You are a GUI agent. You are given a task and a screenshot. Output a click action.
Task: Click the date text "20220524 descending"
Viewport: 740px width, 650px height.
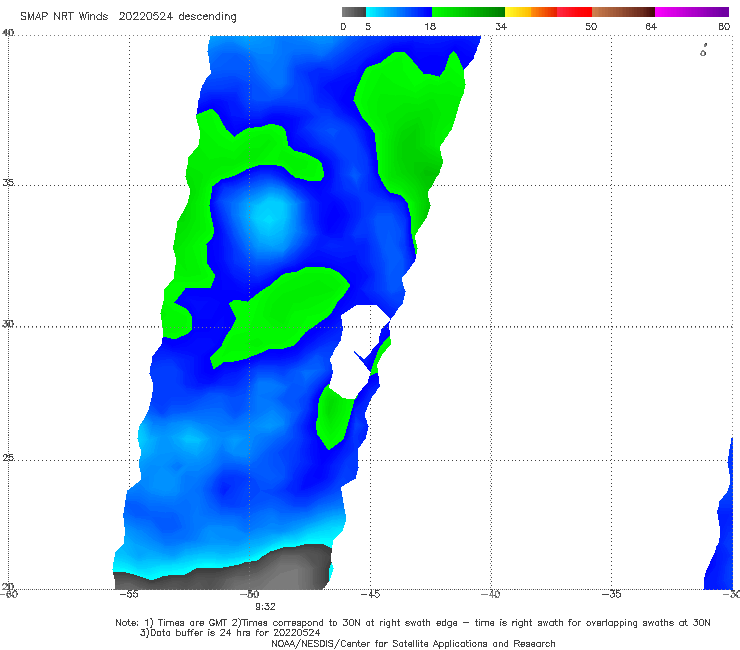(x=177, y=17)
